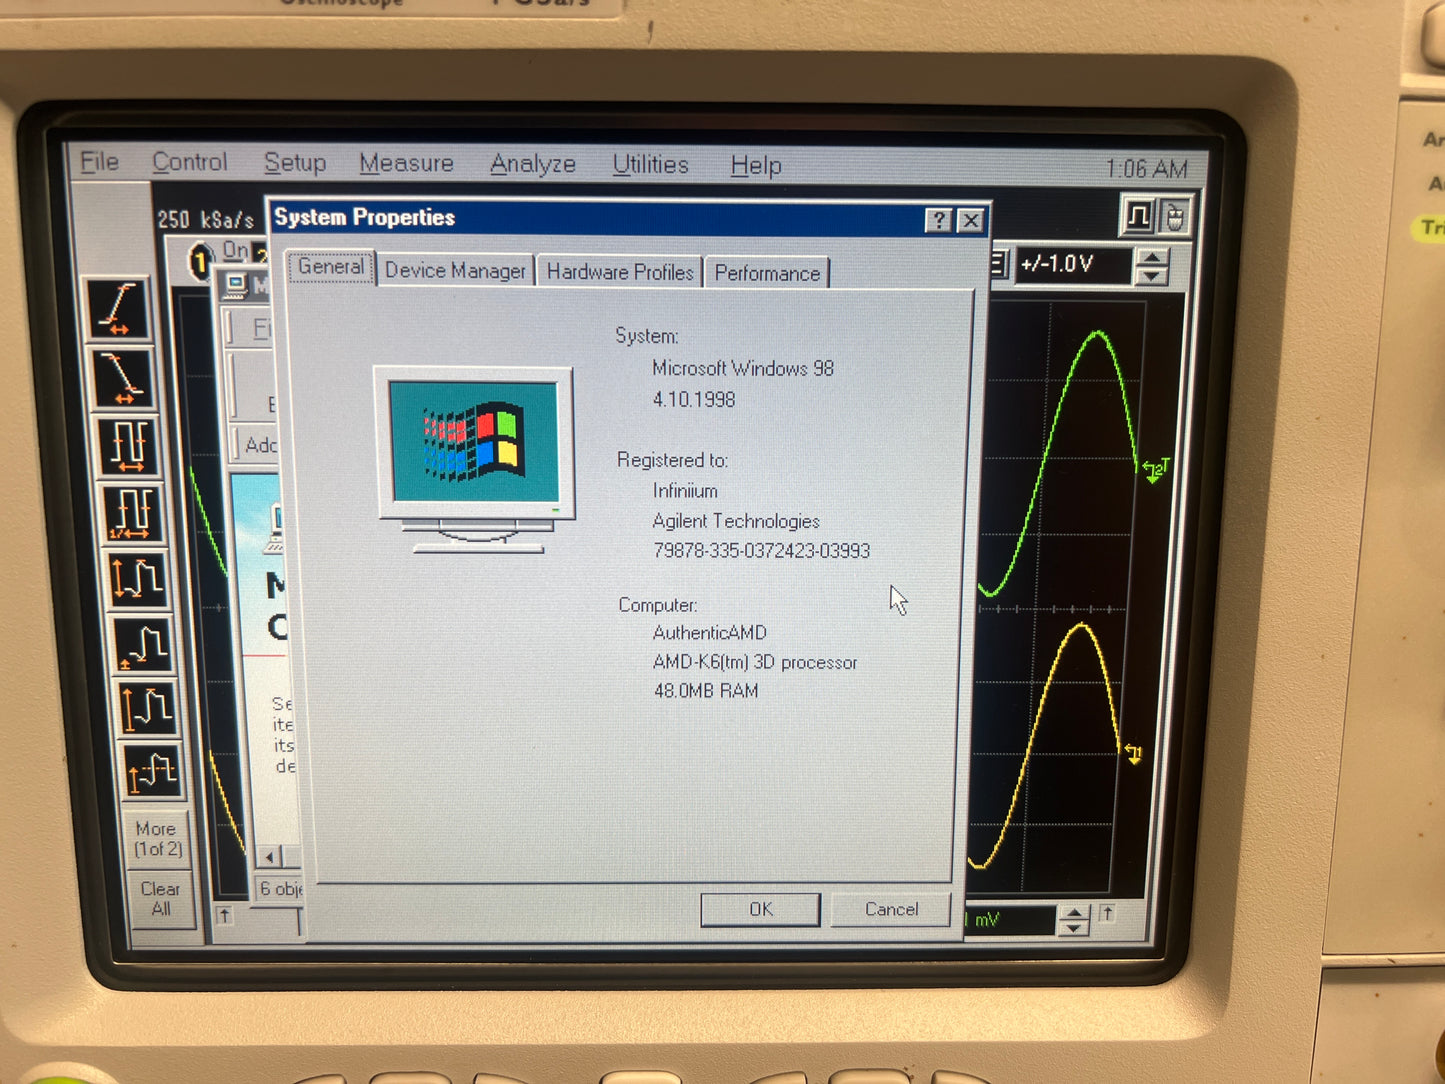This screenshot has width=1445, height=1084.
Task: Click the measurement icon with small ± symbol
Action: pos(143,644)
